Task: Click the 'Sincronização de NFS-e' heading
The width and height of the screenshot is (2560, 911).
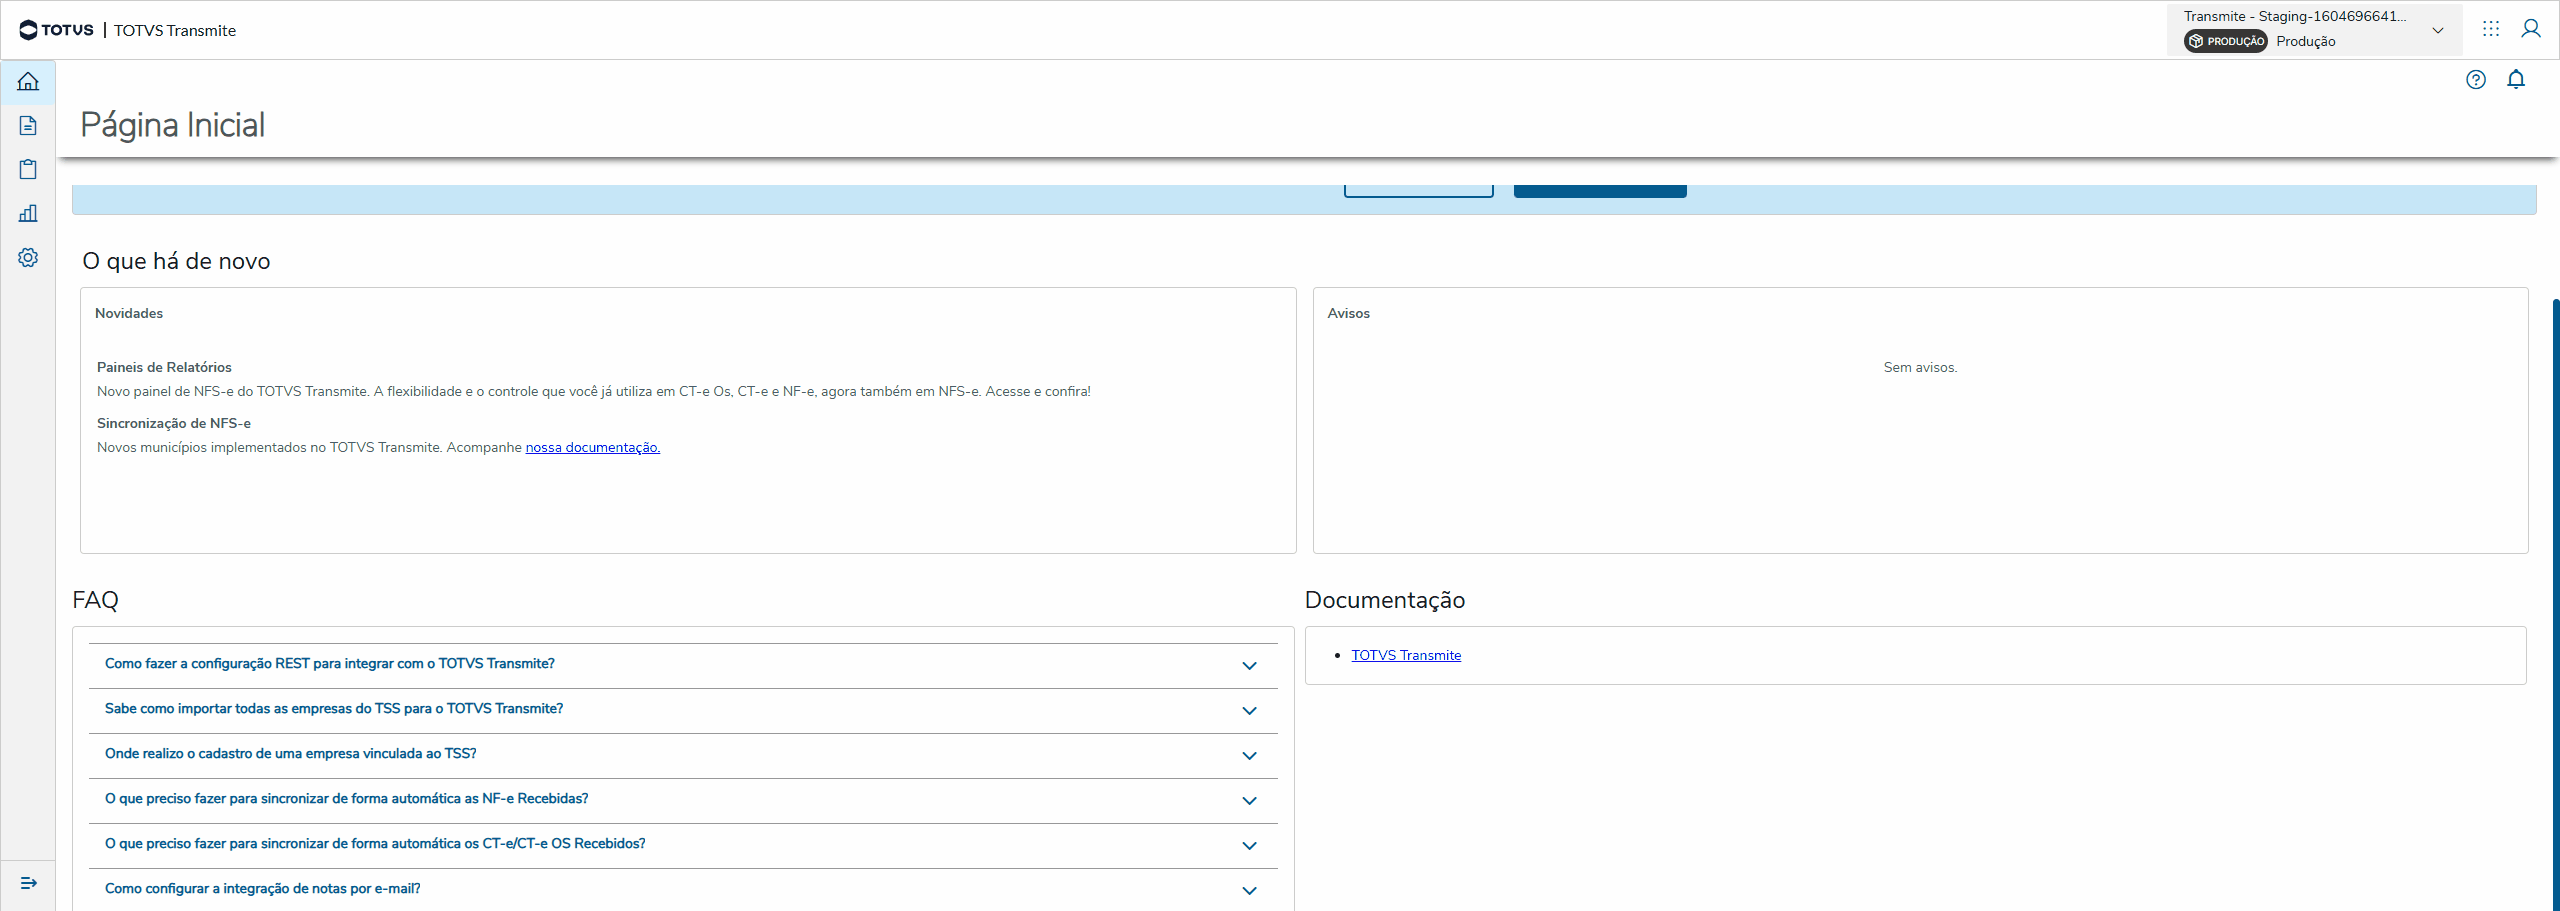Action: 174,423
